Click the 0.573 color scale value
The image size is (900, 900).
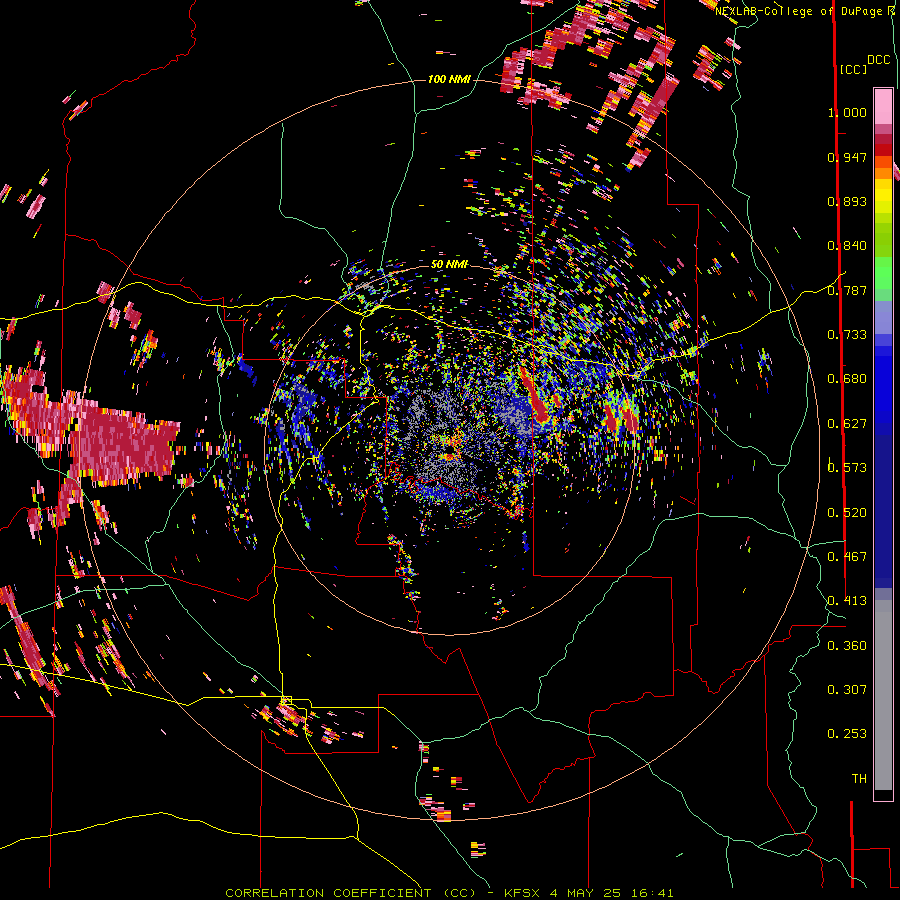(847, 468)
